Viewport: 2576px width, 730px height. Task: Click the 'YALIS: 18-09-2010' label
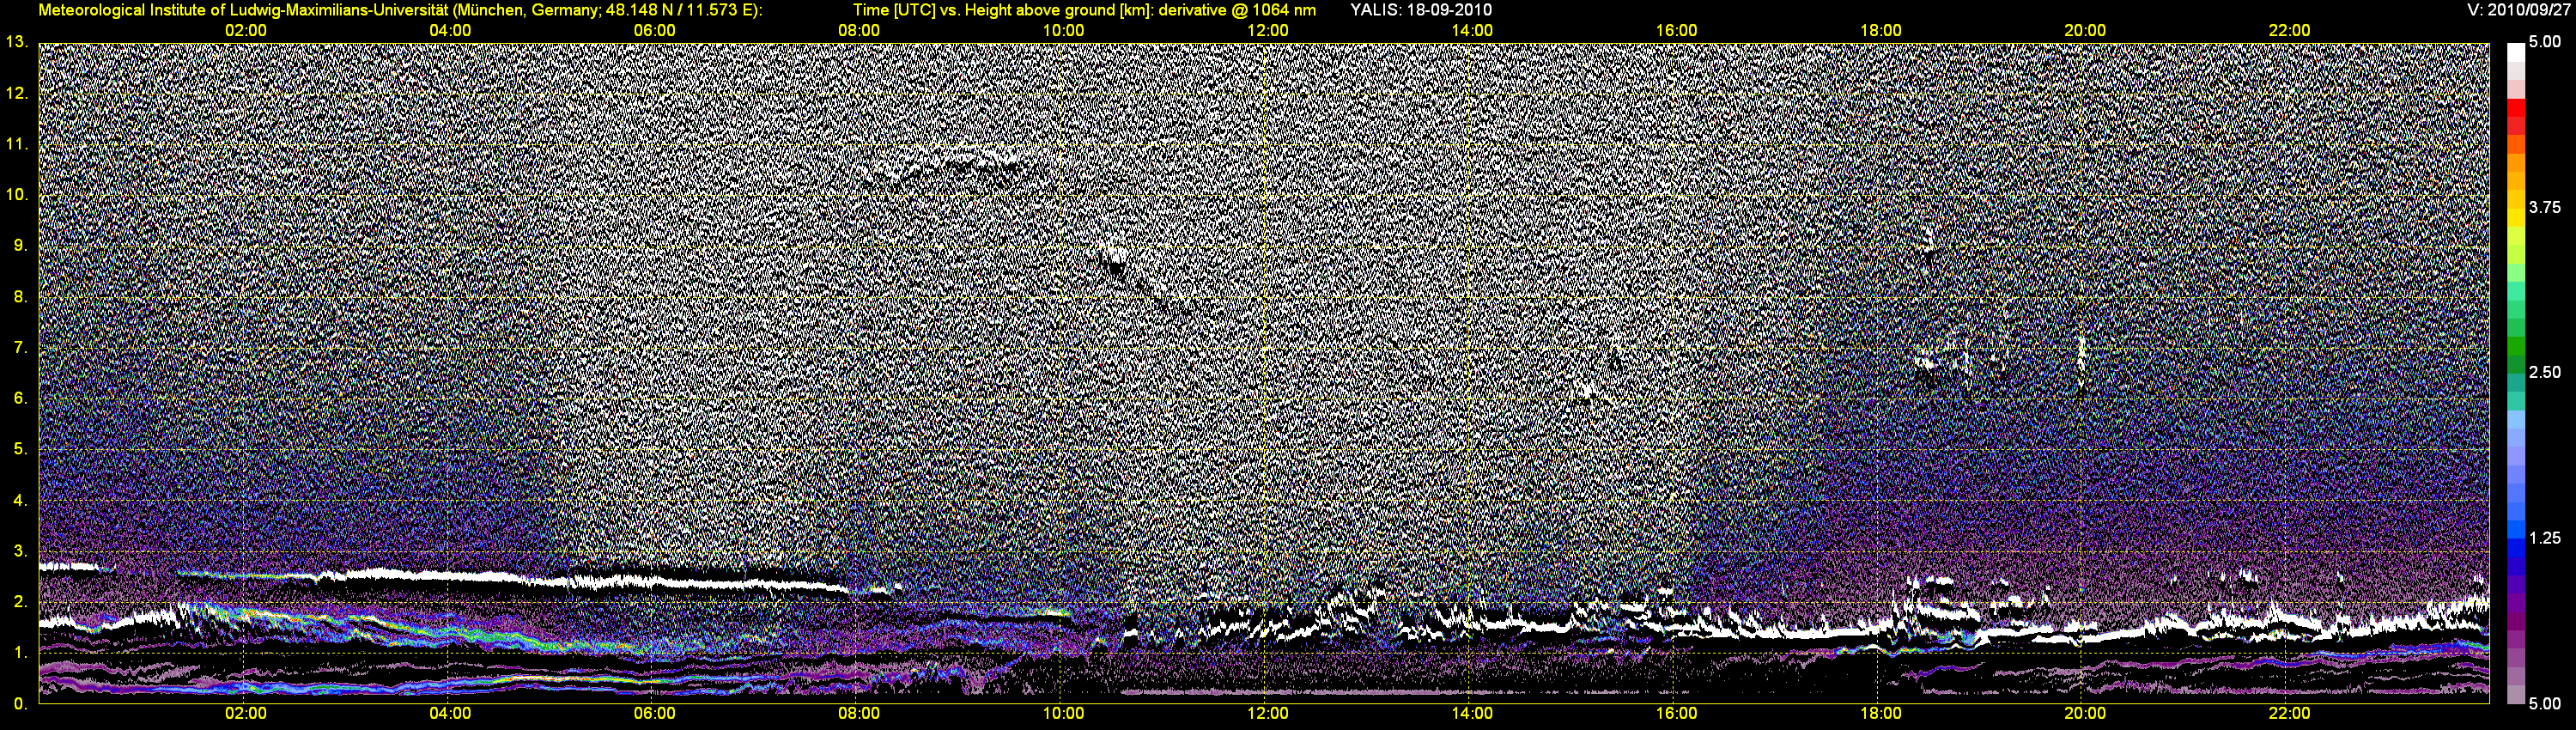[x=1420, y=10]
